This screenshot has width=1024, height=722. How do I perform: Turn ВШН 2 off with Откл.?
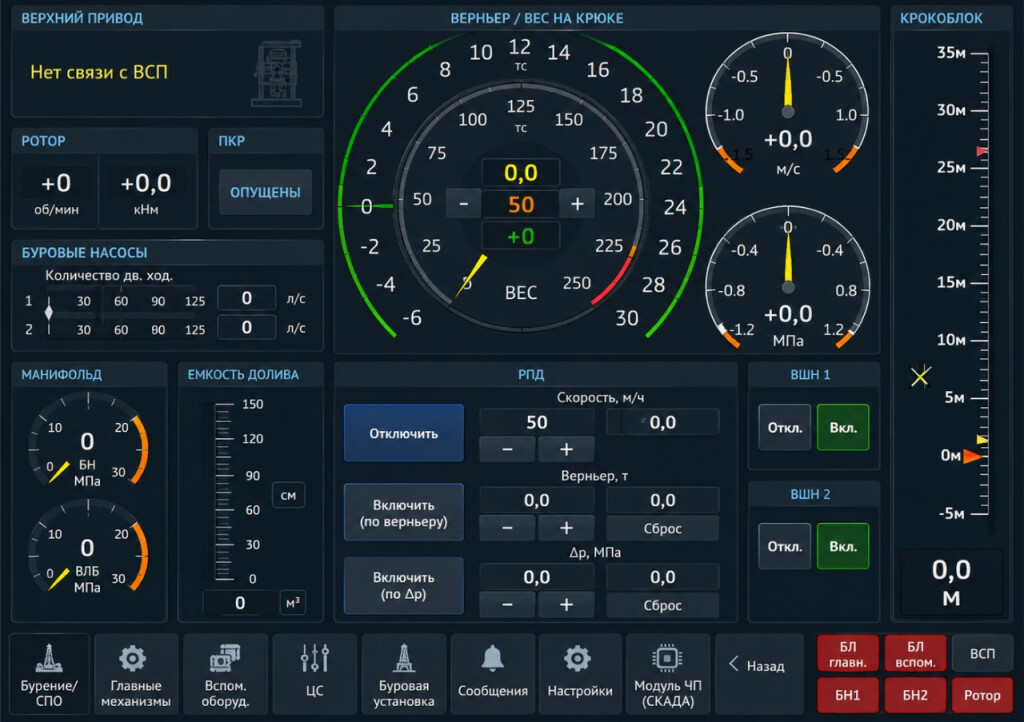point(784,546)
